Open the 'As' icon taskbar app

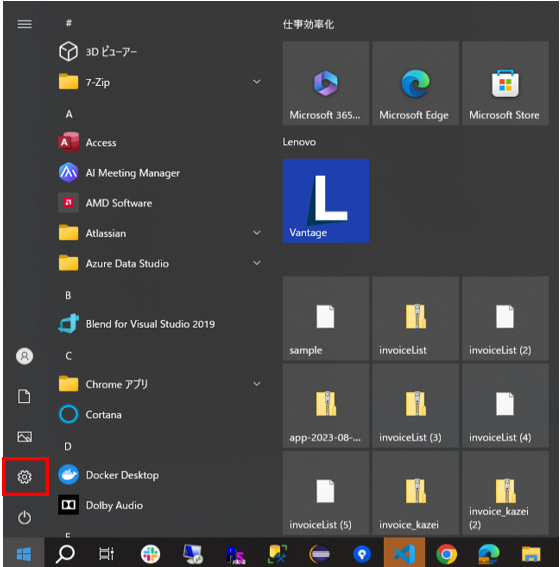(235, 554)
